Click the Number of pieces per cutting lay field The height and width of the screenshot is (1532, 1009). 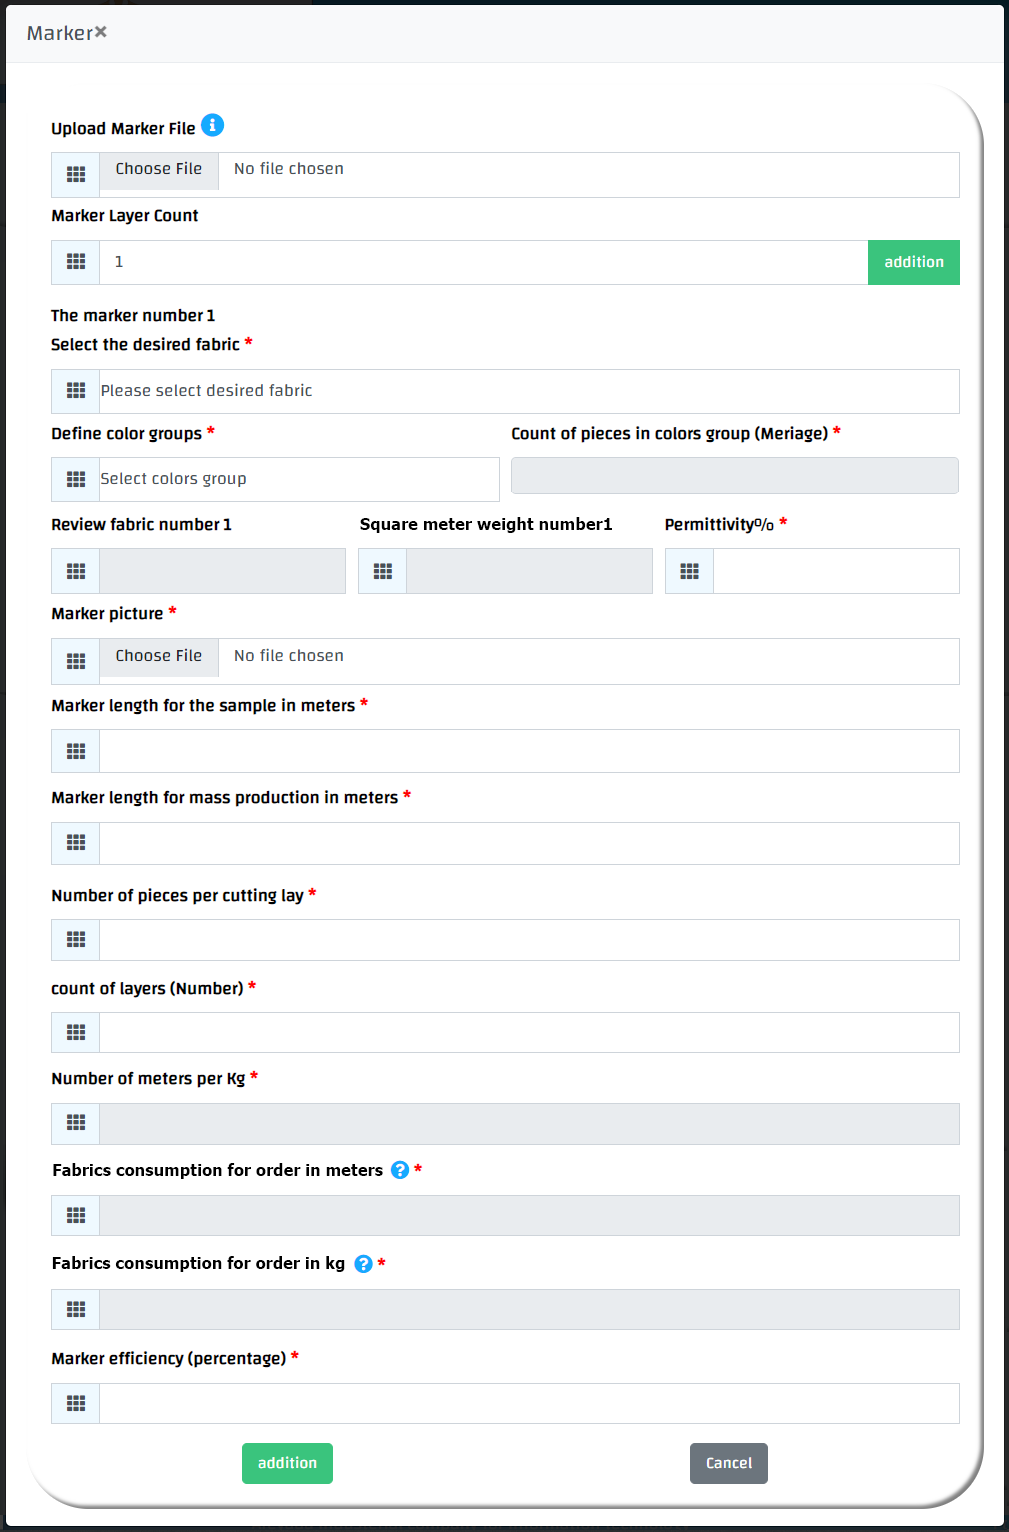coord(528,940)
